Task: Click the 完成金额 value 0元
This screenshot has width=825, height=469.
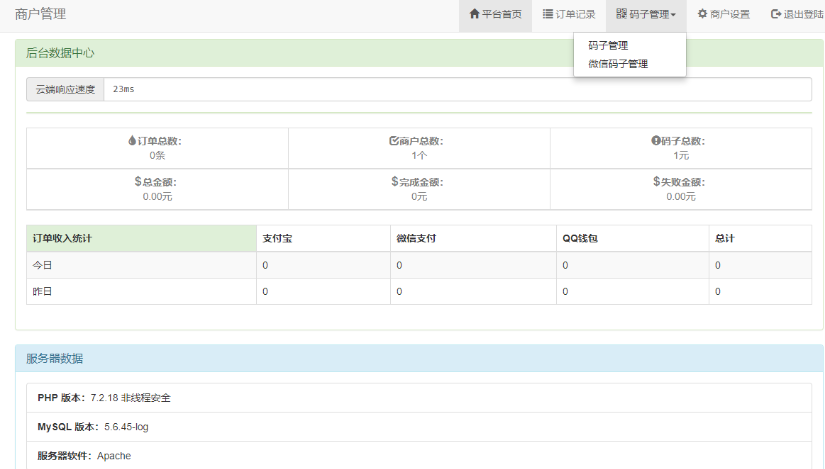Action: coord(419,196)
